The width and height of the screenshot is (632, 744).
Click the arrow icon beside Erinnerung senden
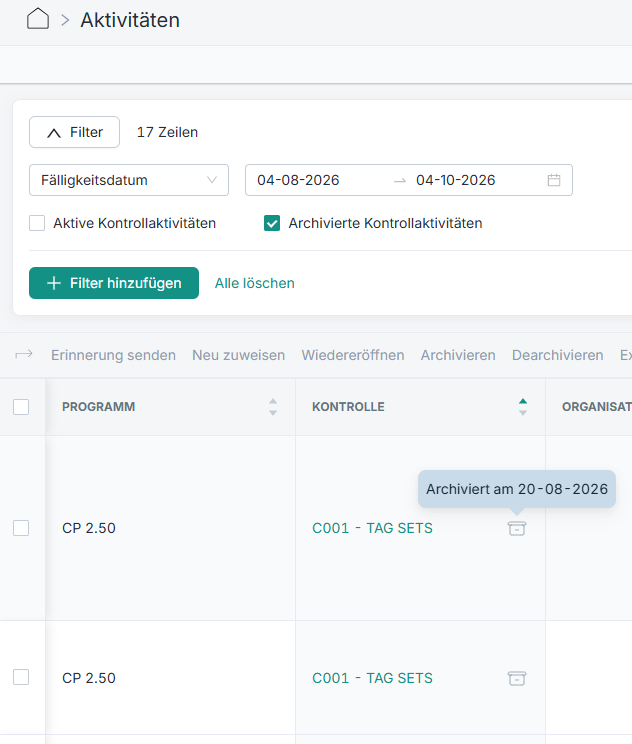tap(24, 354)
